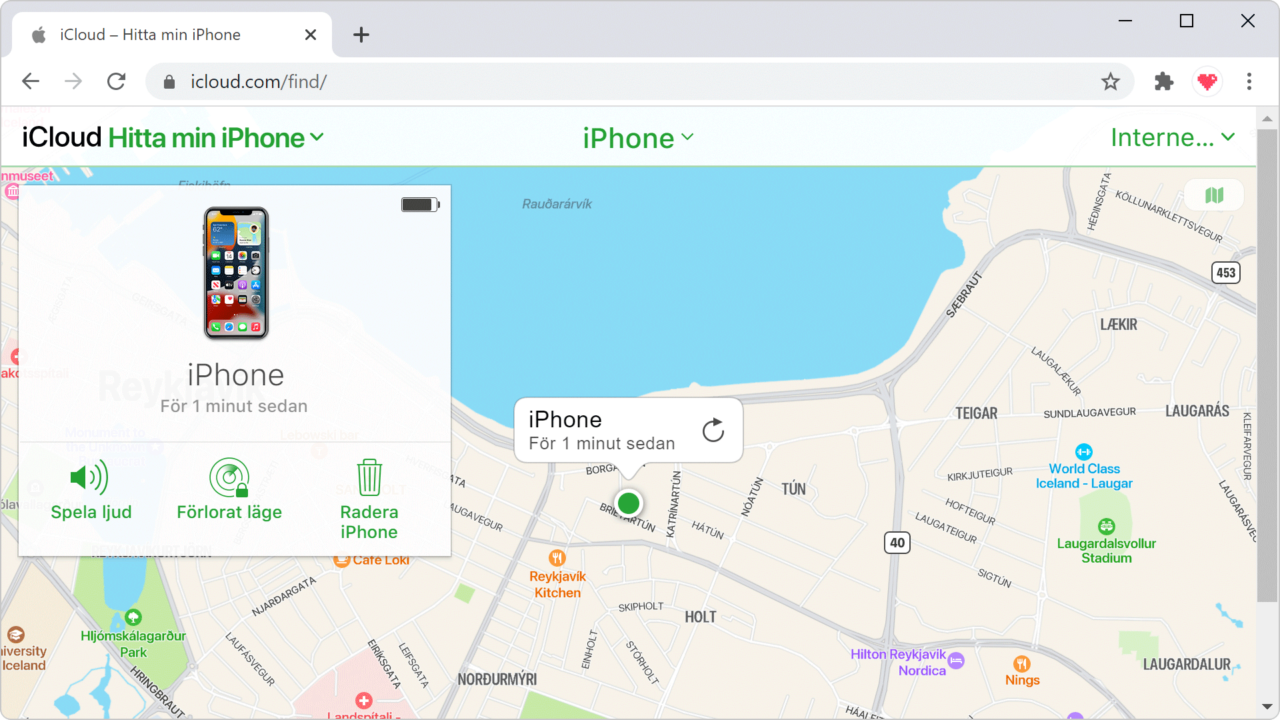Activate the Förlorat läge radar lock icon
Image resolution: width=1280 pixels, height=720 pixels.
tap(229, 477)
